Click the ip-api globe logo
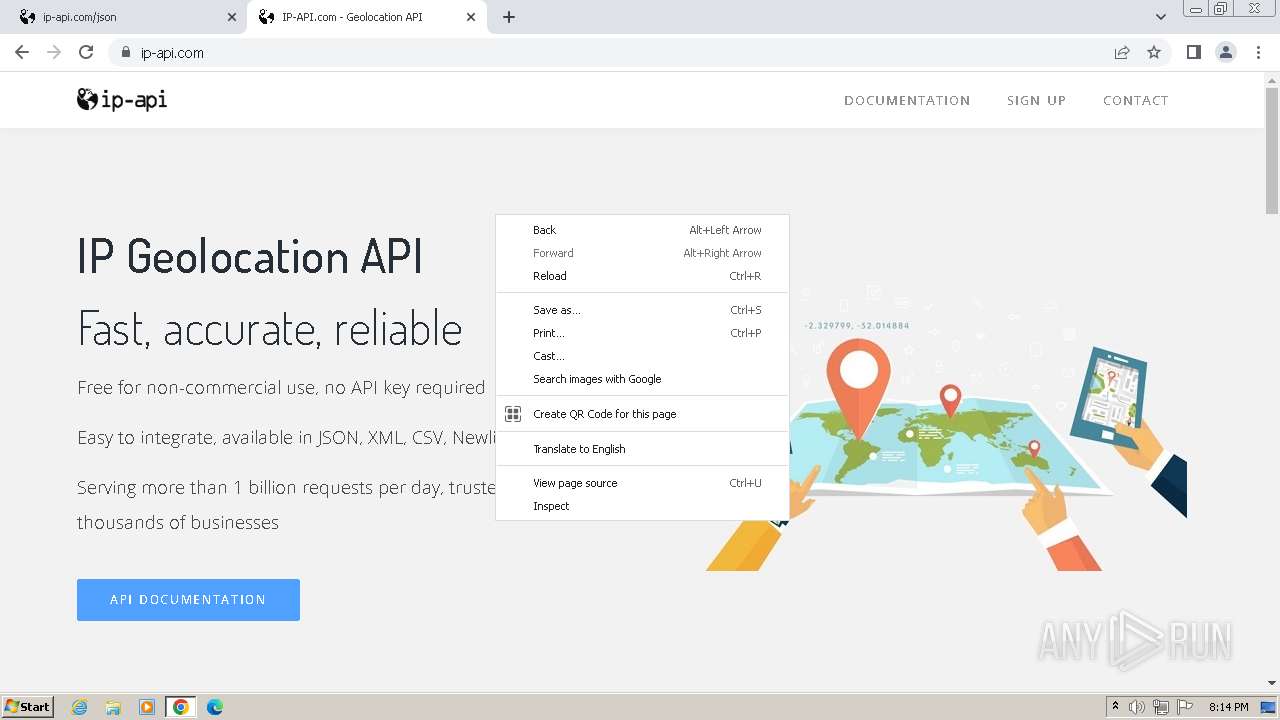The width and height of the screenshot is (1280, 720). click(122, 99)
